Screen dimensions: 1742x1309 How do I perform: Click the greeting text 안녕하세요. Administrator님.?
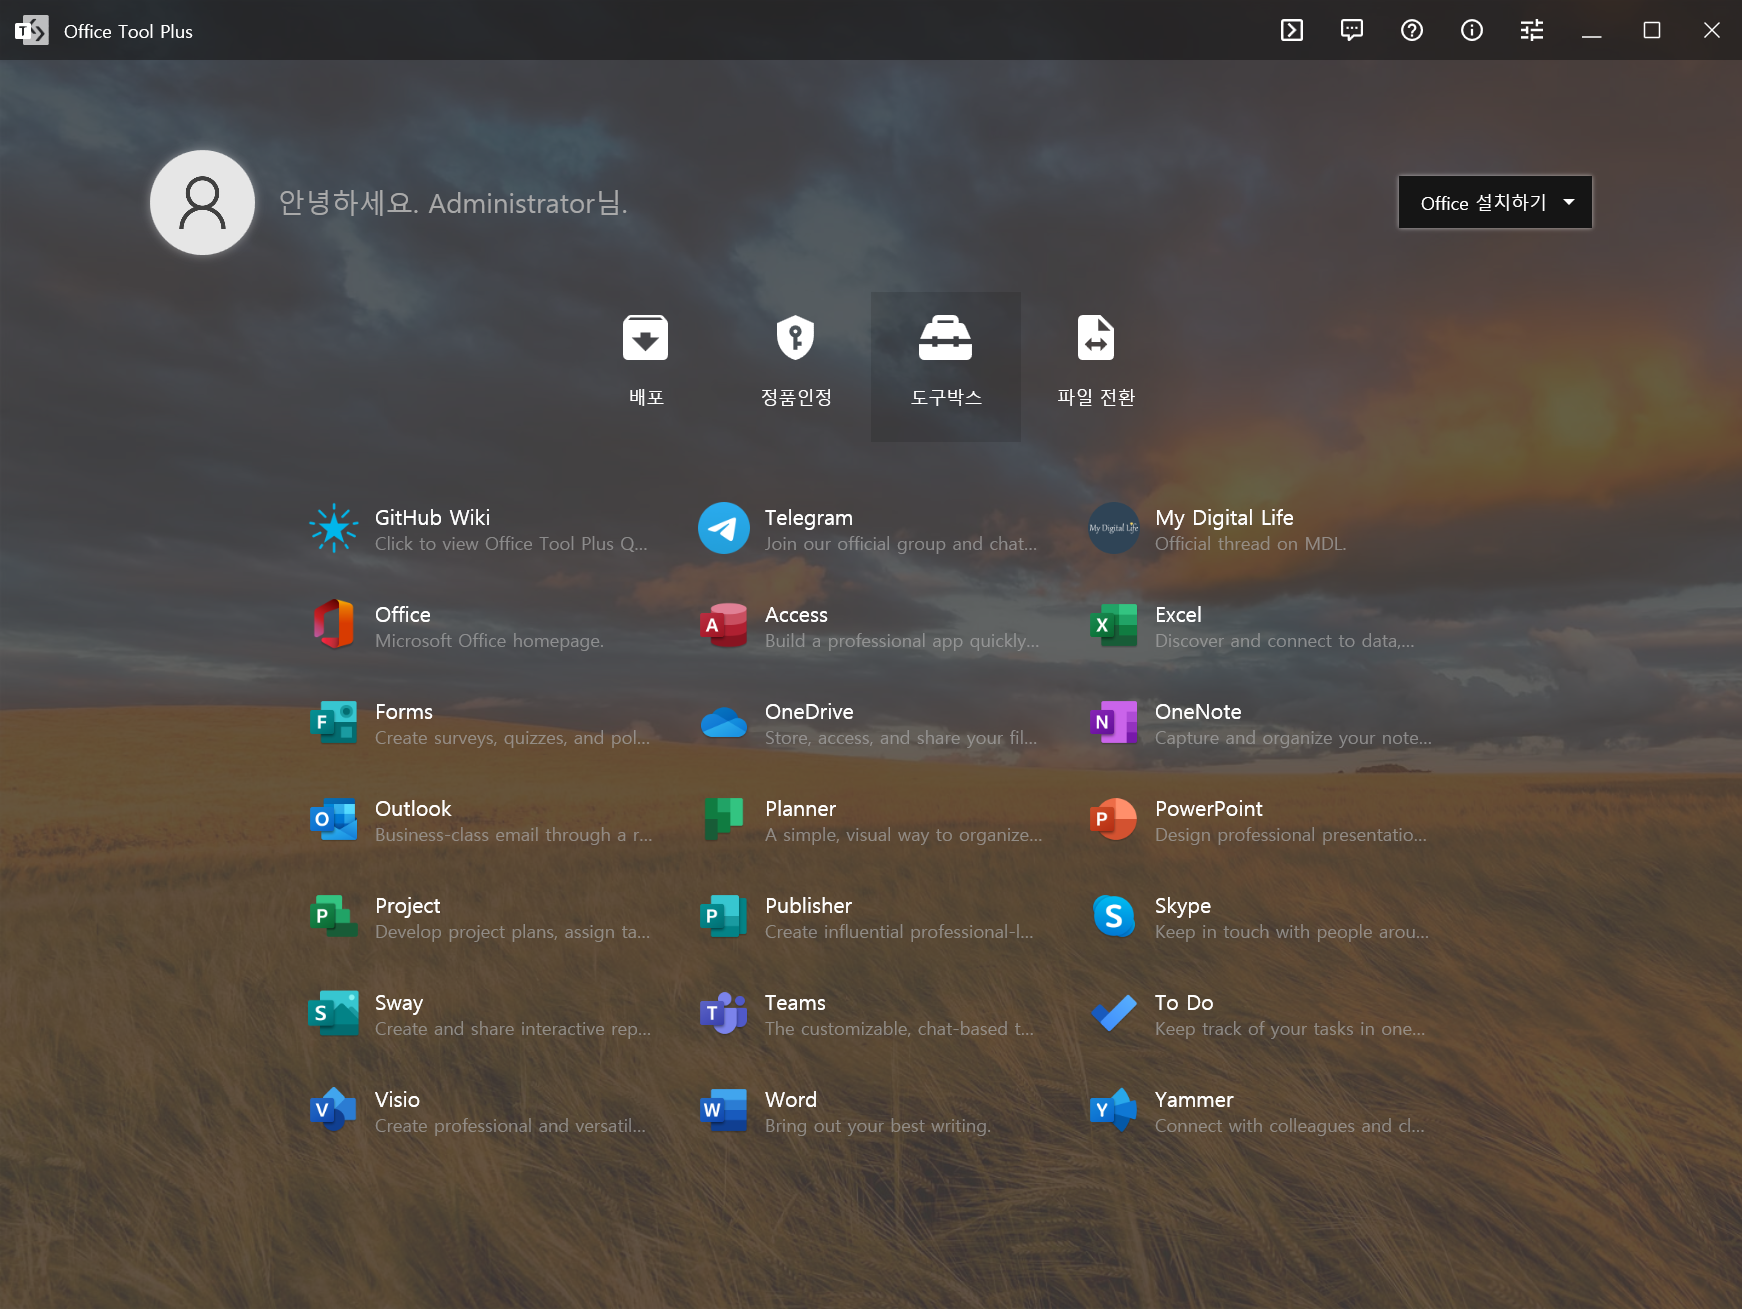point(453,203)
